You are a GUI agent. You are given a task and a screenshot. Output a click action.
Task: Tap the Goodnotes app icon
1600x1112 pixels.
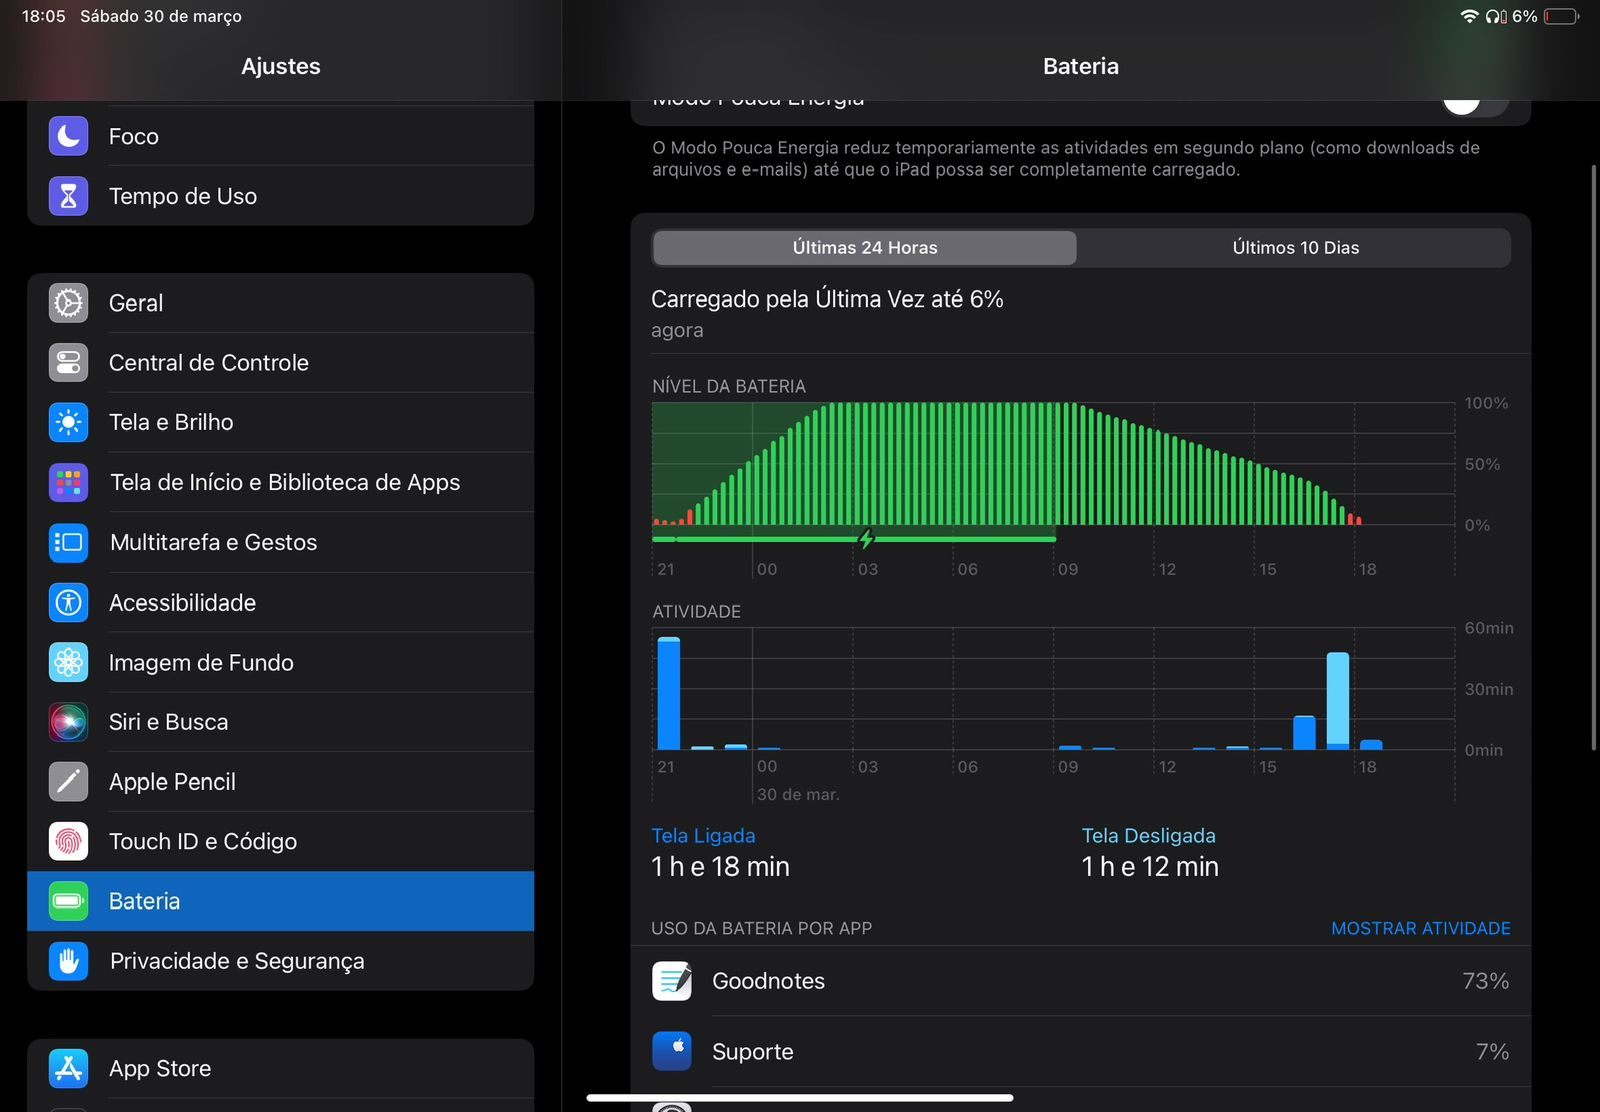click(x=672, y=981)
